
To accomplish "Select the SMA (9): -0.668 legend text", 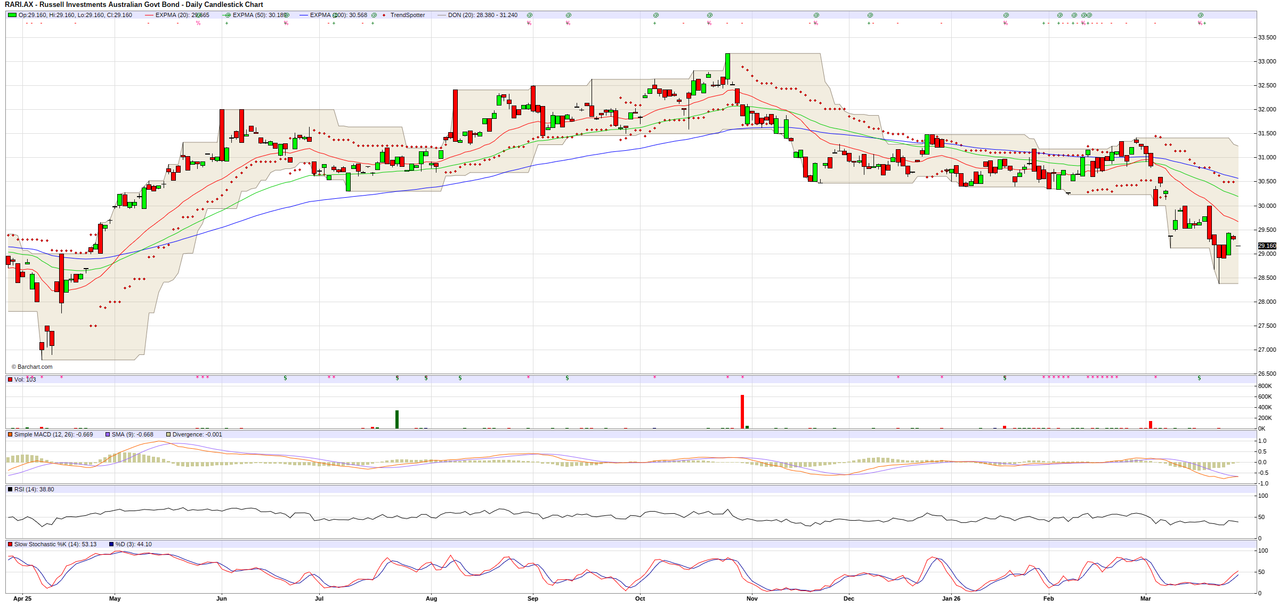I will [135, 434].
